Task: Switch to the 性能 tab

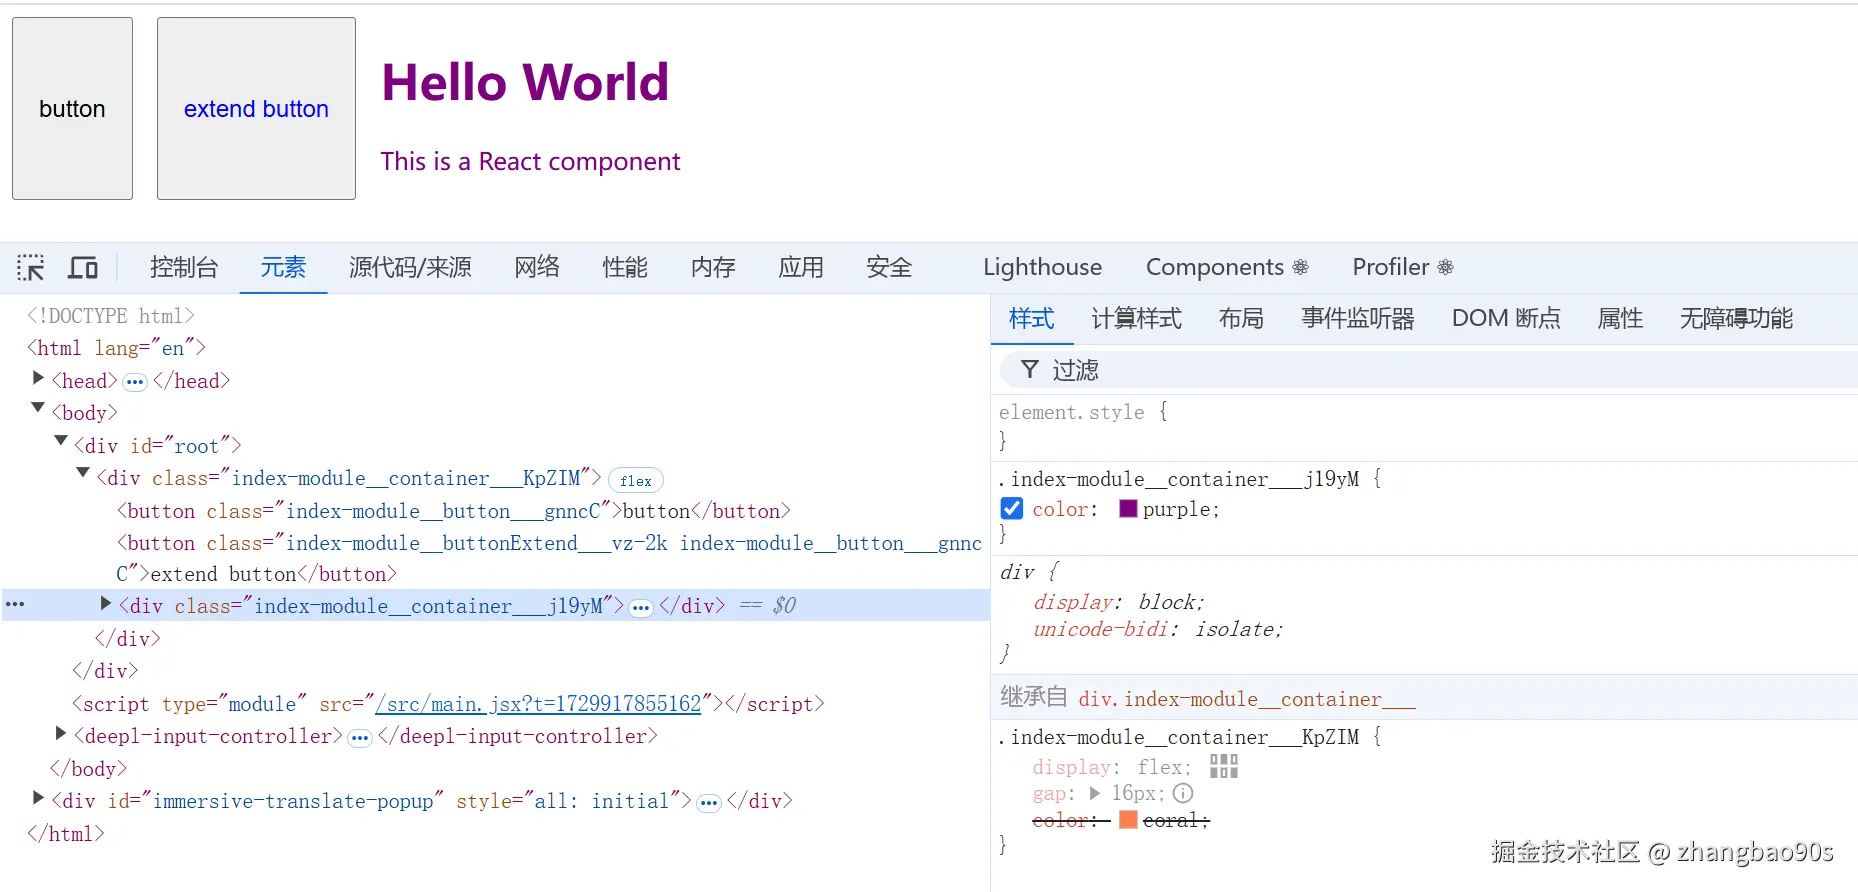Action: tap(625, 267)
